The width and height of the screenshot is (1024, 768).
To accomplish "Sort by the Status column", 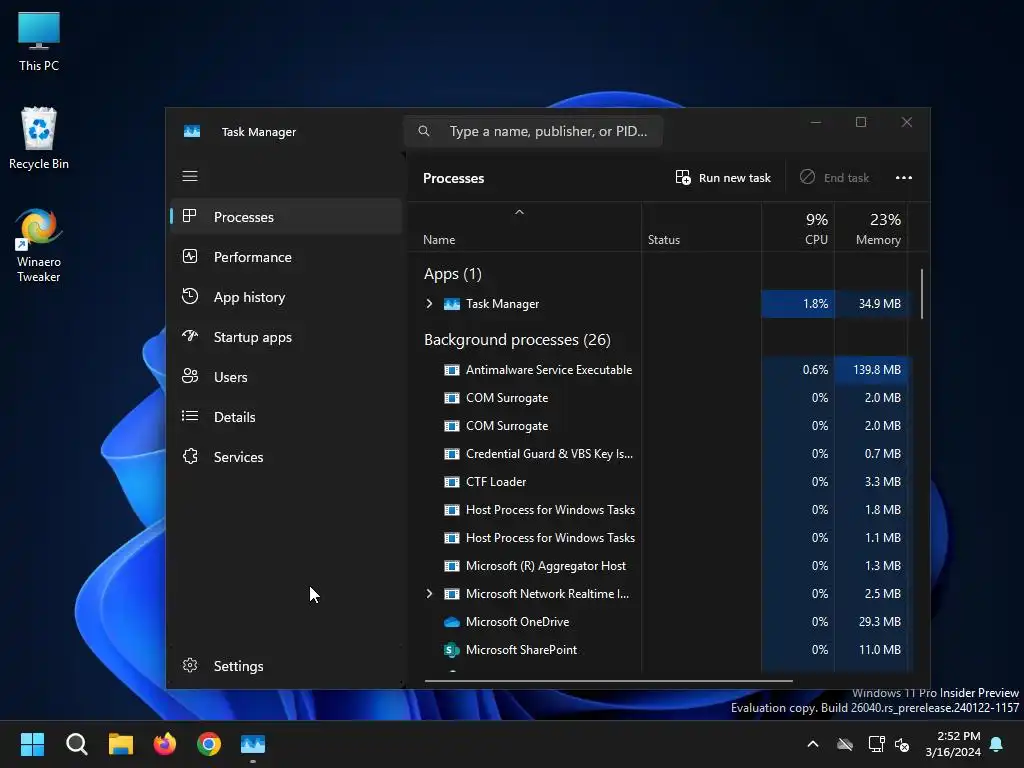I will pos(701,227).
